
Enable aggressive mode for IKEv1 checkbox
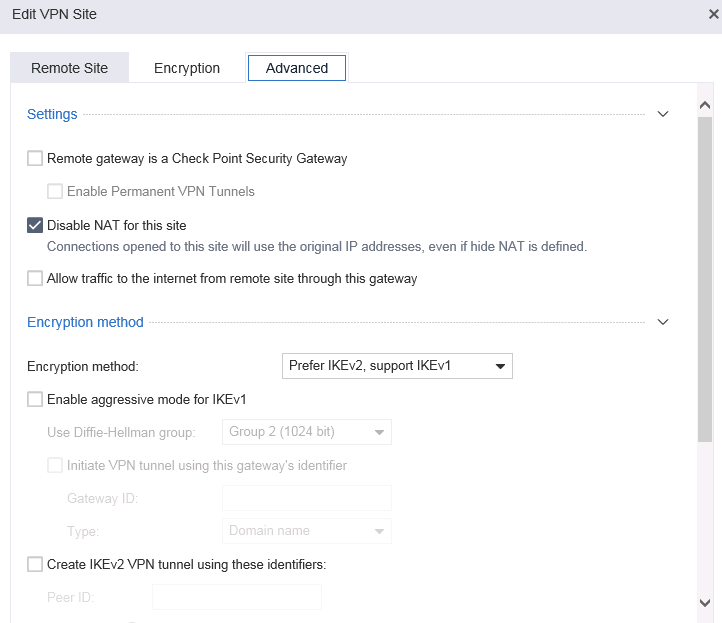point(35,399)
